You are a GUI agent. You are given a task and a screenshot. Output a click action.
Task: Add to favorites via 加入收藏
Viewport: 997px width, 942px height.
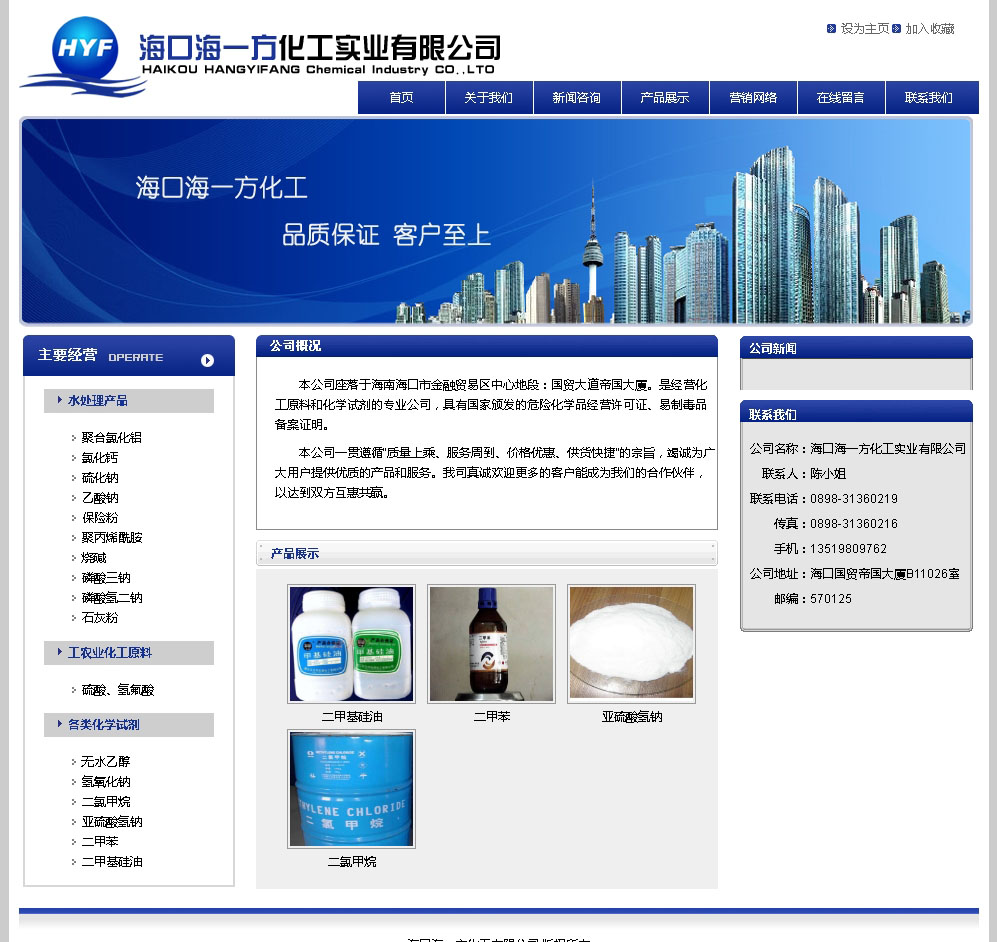(x=930, y=29)
